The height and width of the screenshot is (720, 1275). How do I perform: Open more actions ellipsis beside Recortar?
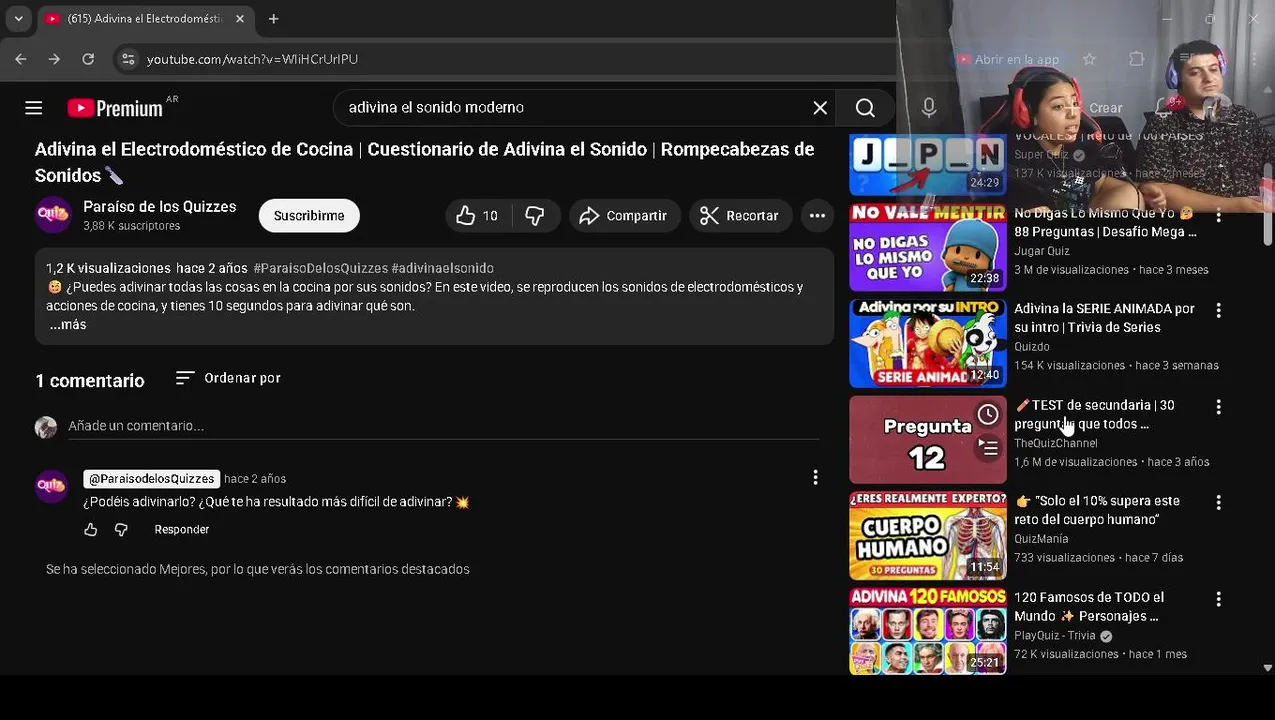pyautogui.click(x=817, y=216)
